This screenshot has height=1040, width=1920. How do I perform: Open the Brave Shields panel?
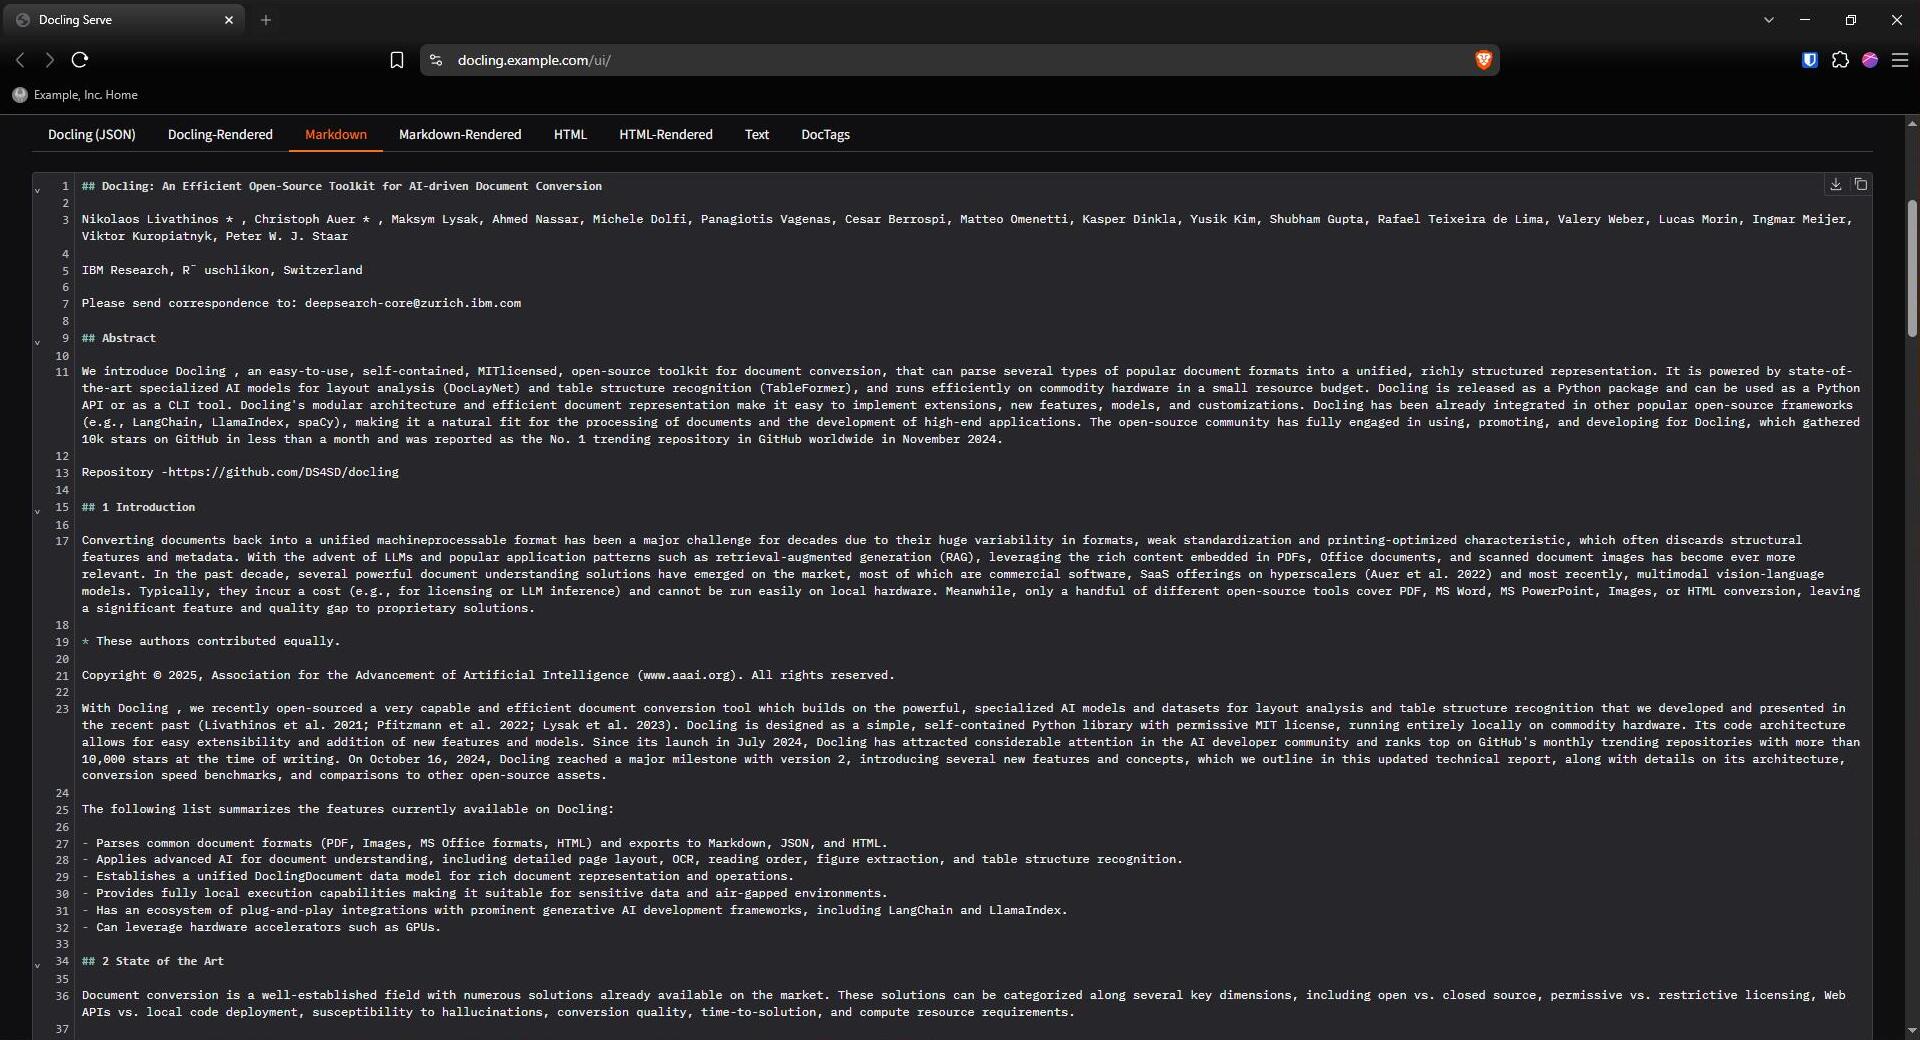[1483, 60]
